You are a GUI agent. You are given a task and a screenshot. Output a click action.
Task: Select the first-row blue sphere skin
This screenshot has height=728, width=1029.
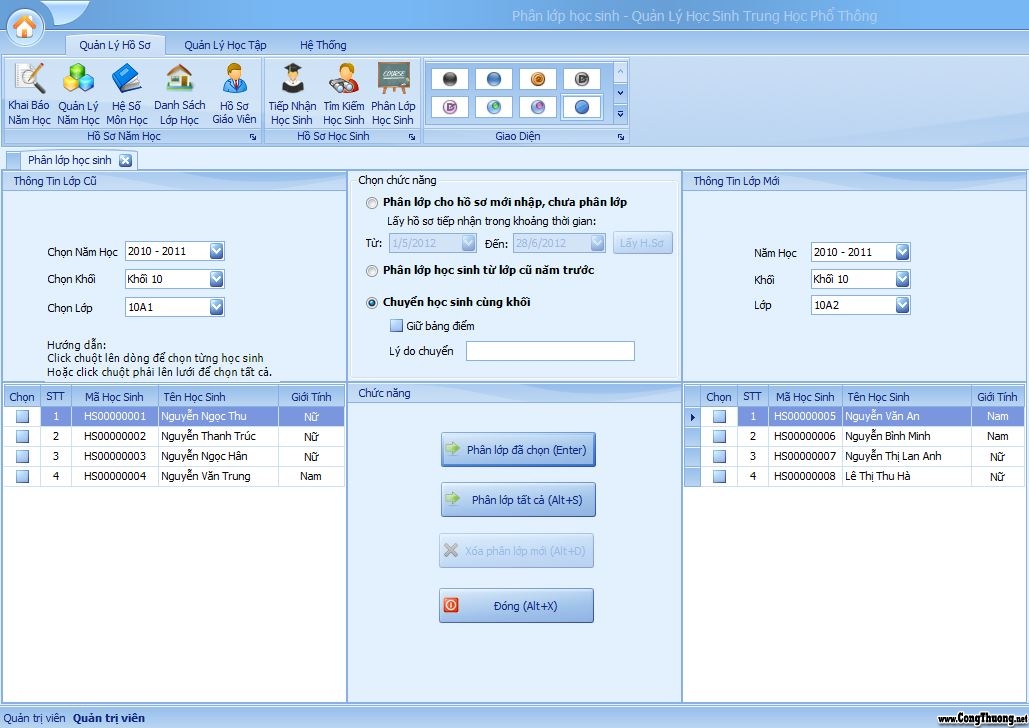(494, 79)
